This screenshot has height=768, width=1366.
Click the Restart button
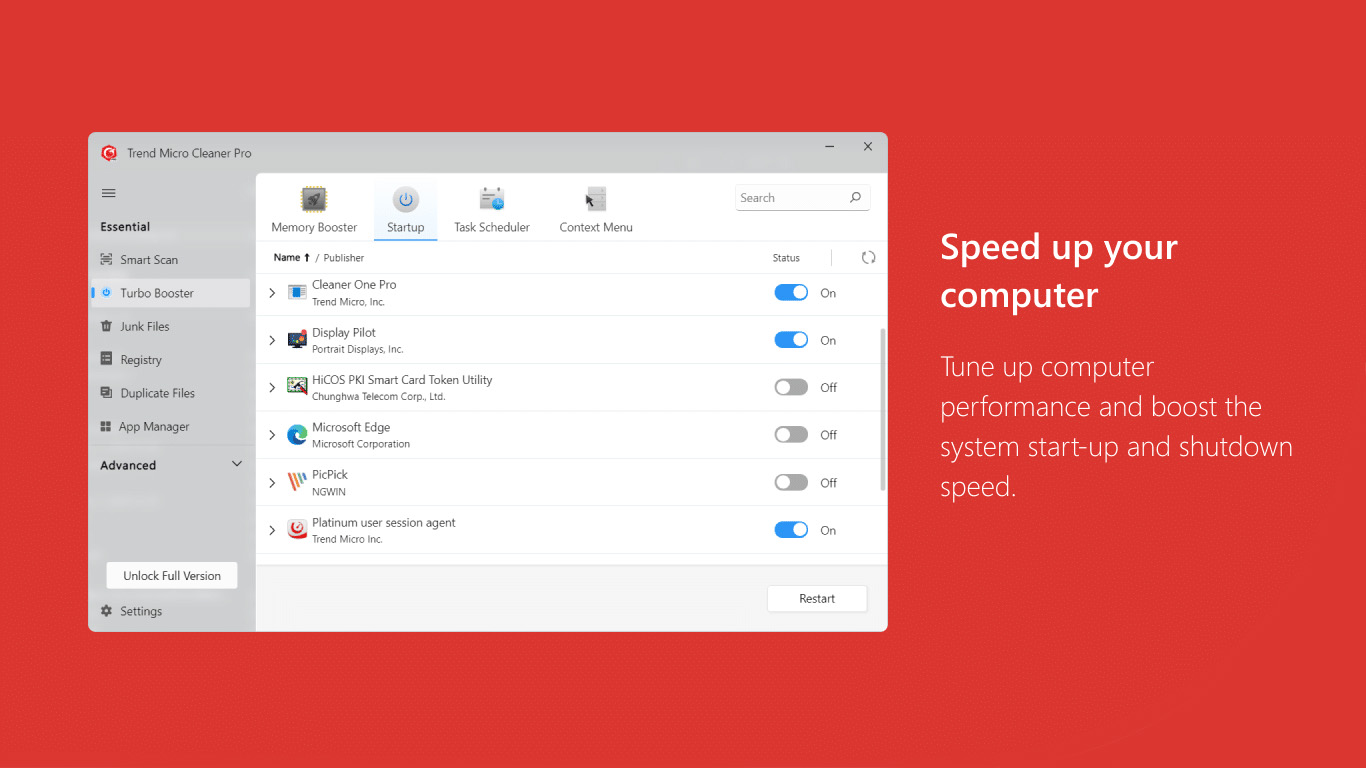coord(817,598)
